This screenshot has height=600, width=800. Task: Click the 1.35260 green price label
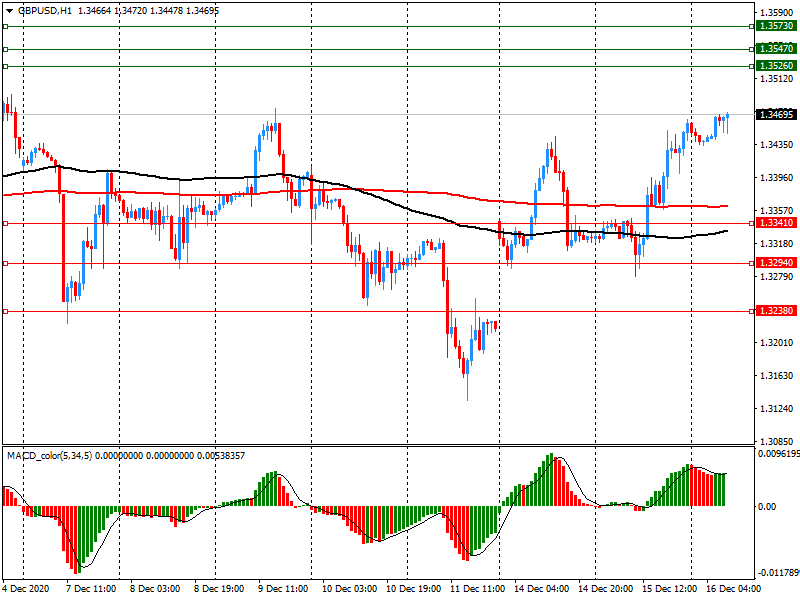click(x=776, y=66)
